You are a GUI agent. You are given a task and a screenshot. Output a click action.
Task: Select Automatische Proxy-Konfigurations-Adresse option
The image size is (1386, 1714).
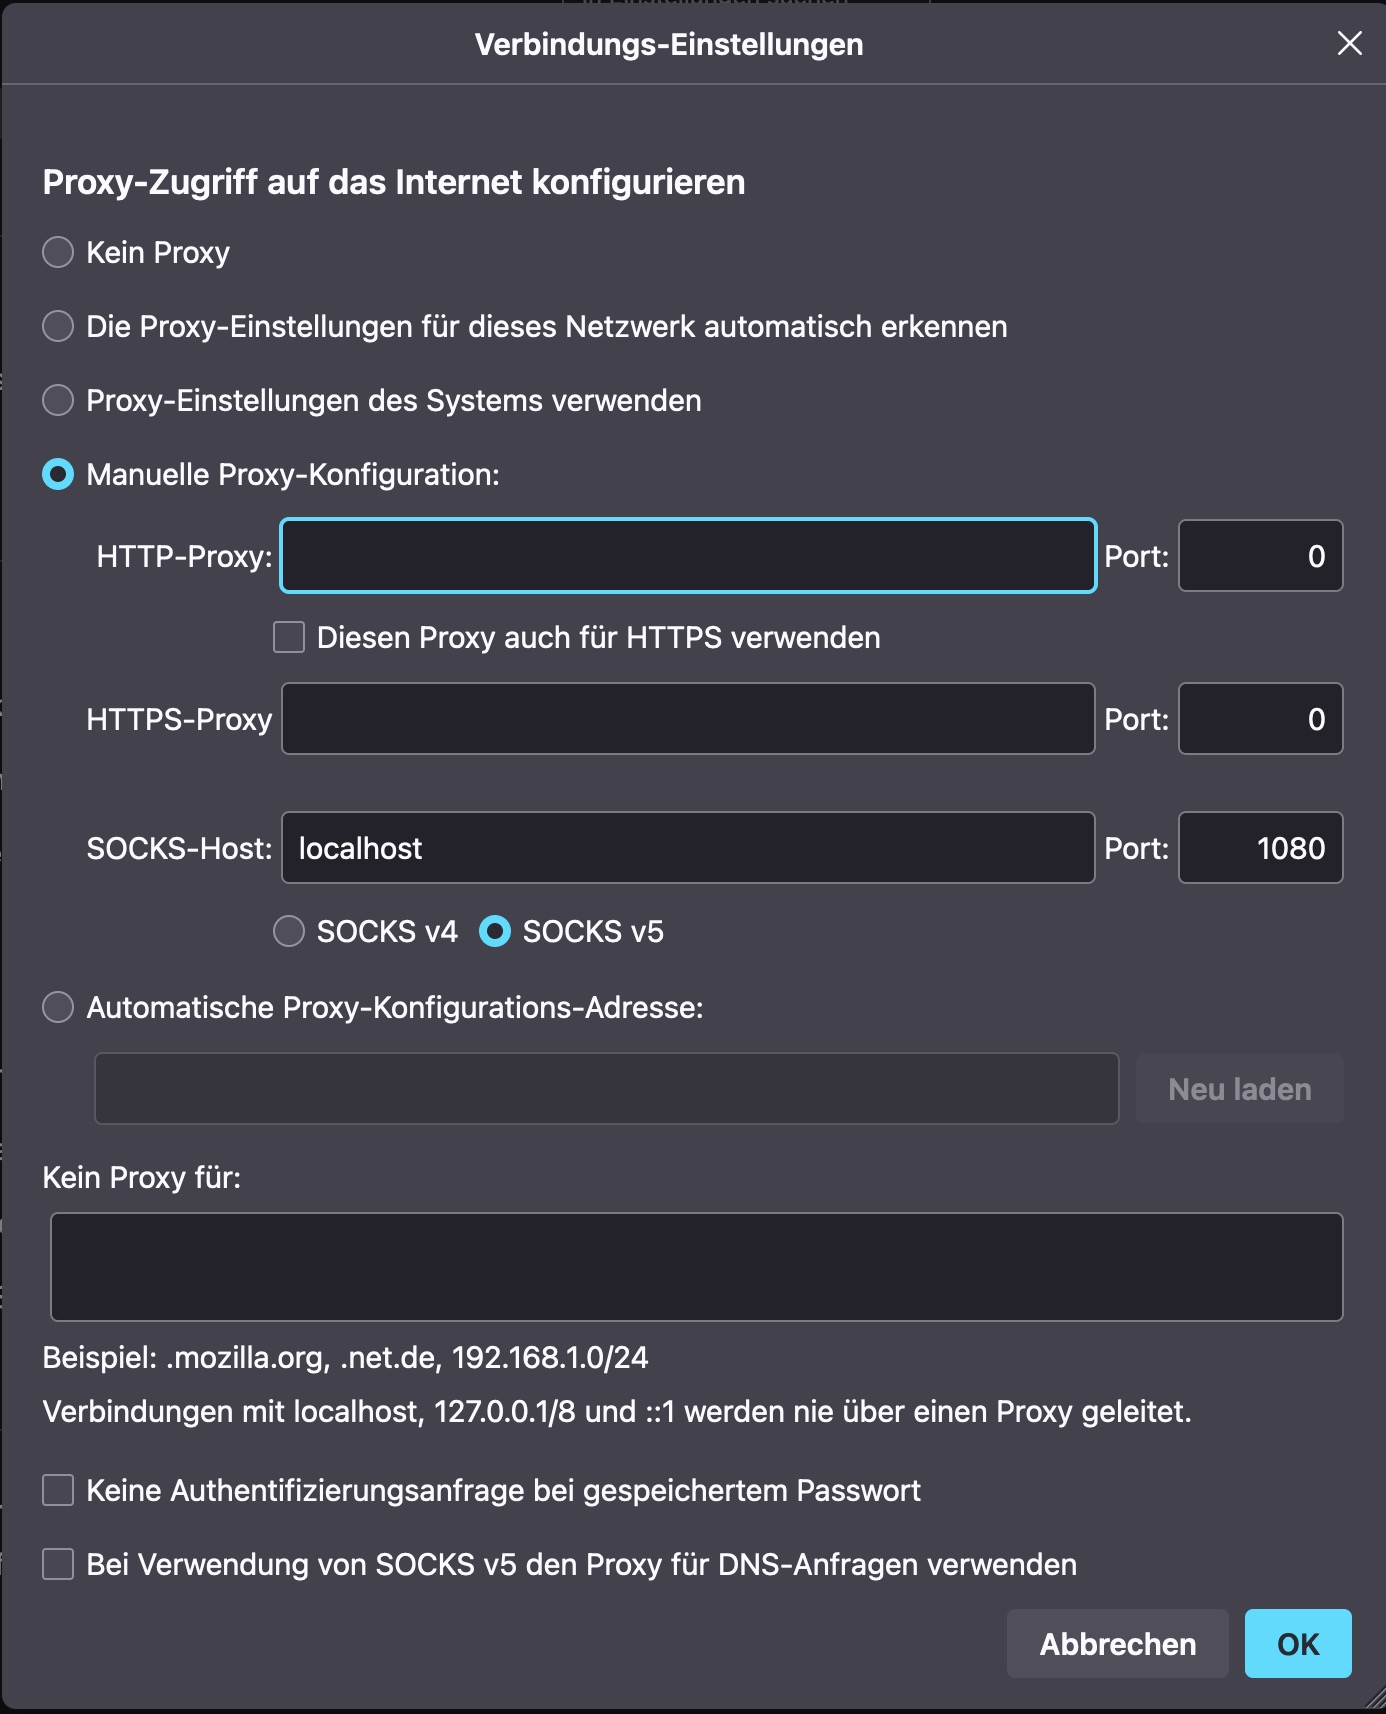point(58,1007)
